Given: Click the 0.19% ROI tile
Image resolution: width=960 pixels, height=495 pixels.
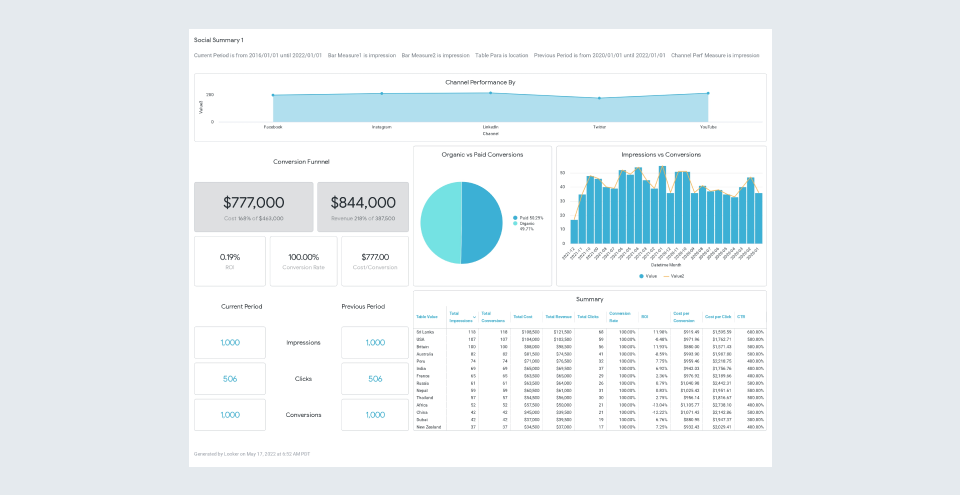Looking at the screenshot, I should coord(230,262).
